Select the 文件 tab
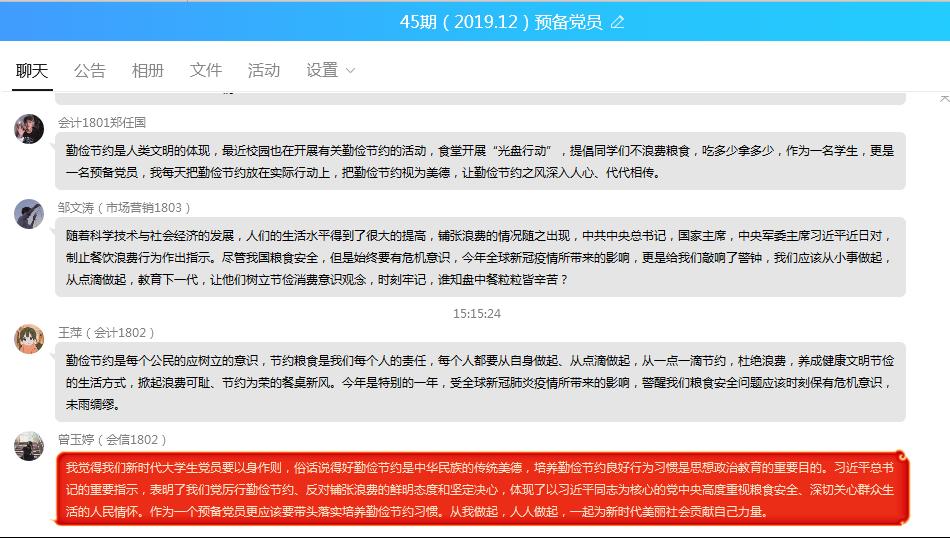 tap(205, 70)
